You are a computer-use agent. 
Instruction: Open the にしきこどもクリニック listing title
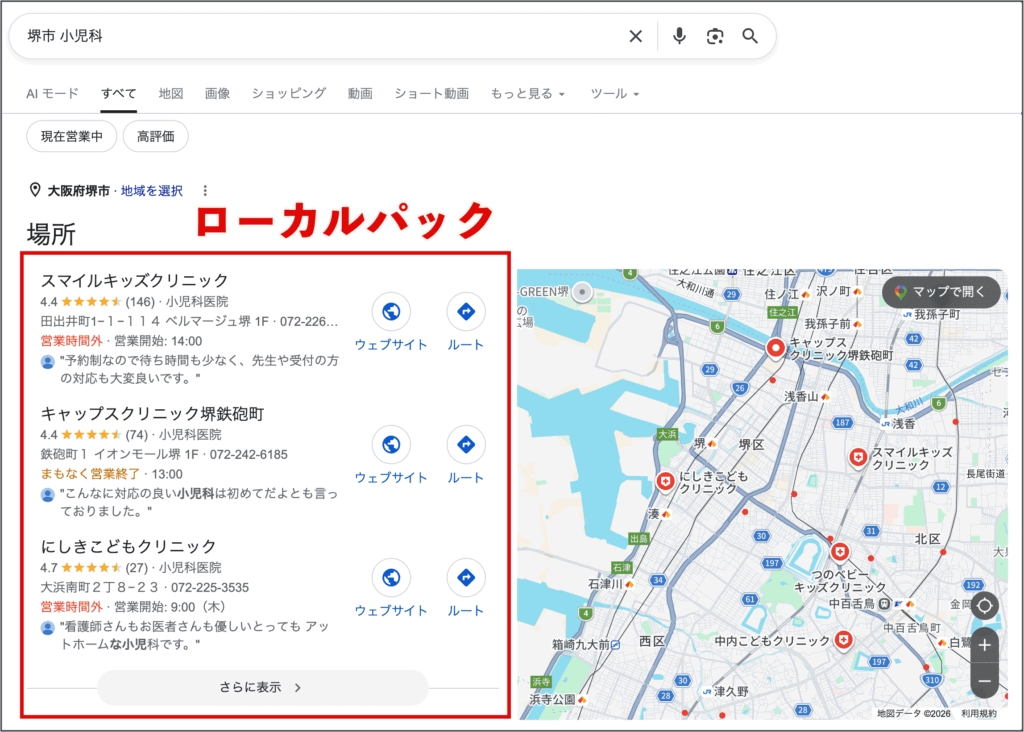tap(128, 546)
